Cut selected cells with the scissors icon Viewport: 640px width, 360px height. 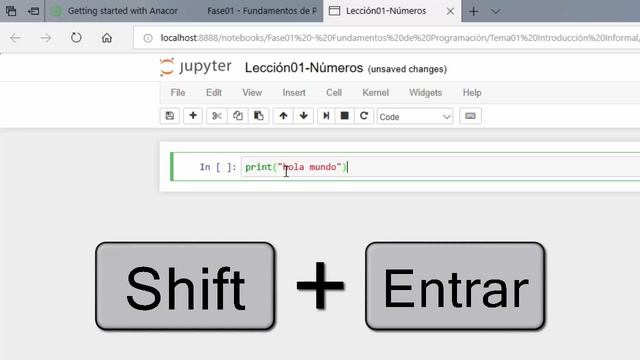(217, 116)
